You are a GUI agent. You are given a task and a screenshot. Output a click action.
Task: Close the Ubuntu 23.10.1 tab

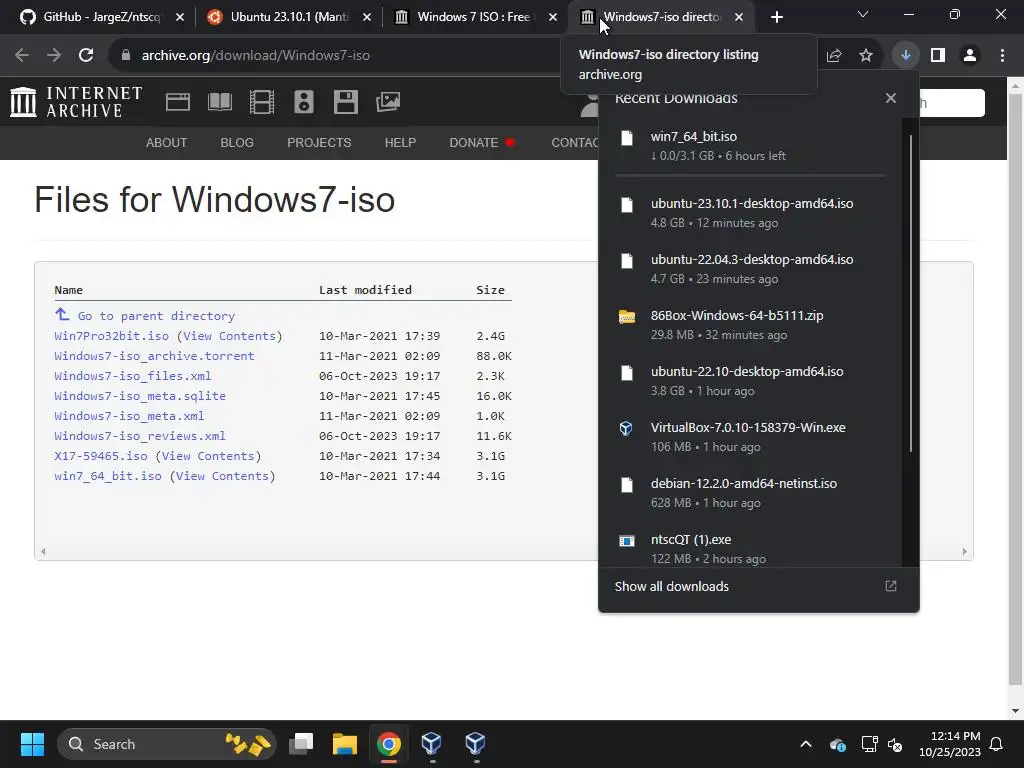(x=367, y=17)
